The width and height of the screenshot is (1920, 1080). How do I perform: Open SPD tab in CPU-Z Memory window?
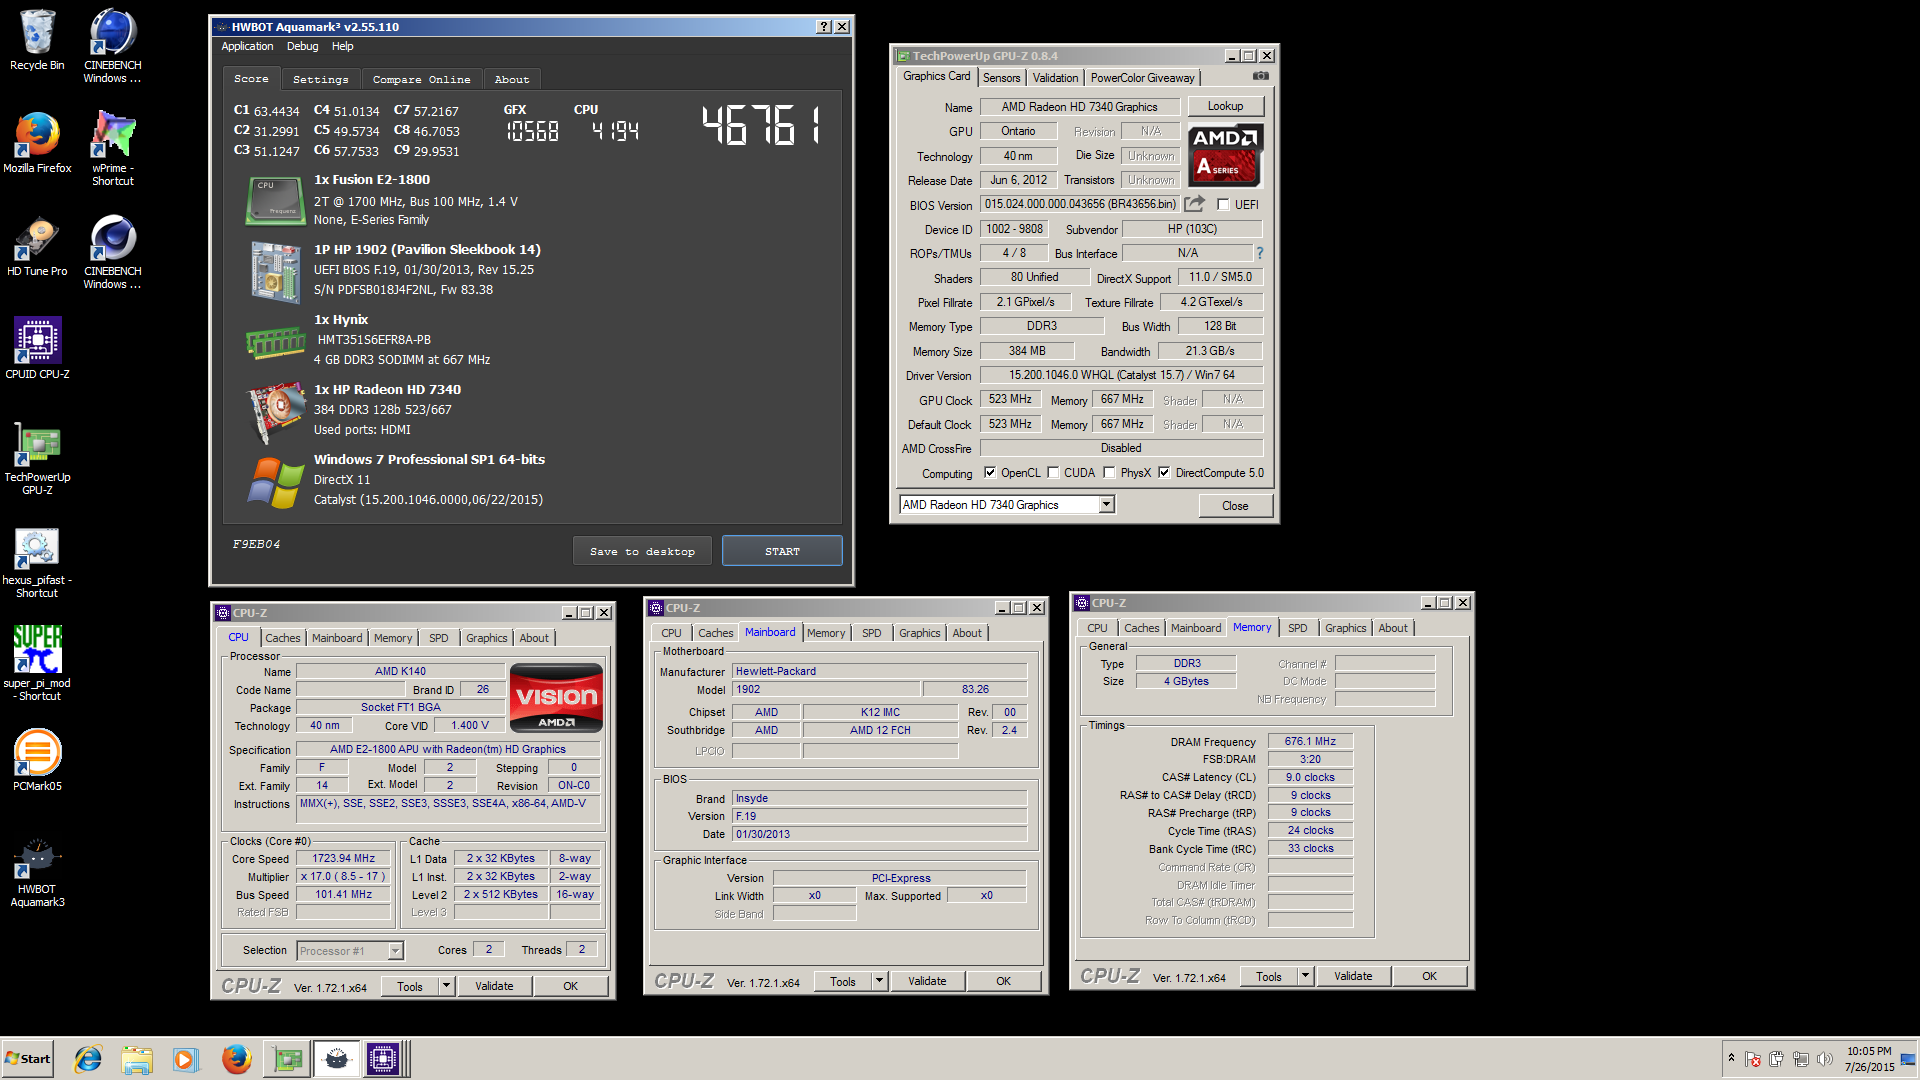point(1297,628)
